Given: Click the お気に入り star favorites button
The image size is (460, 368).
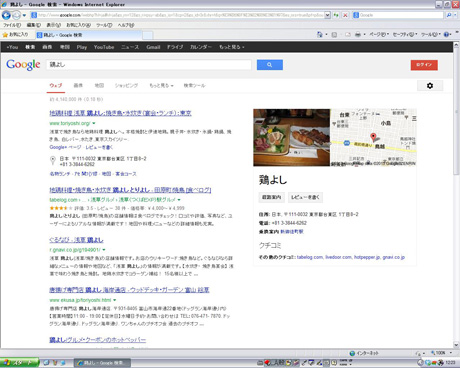Looking at the screenshot, I should [15, 35].
